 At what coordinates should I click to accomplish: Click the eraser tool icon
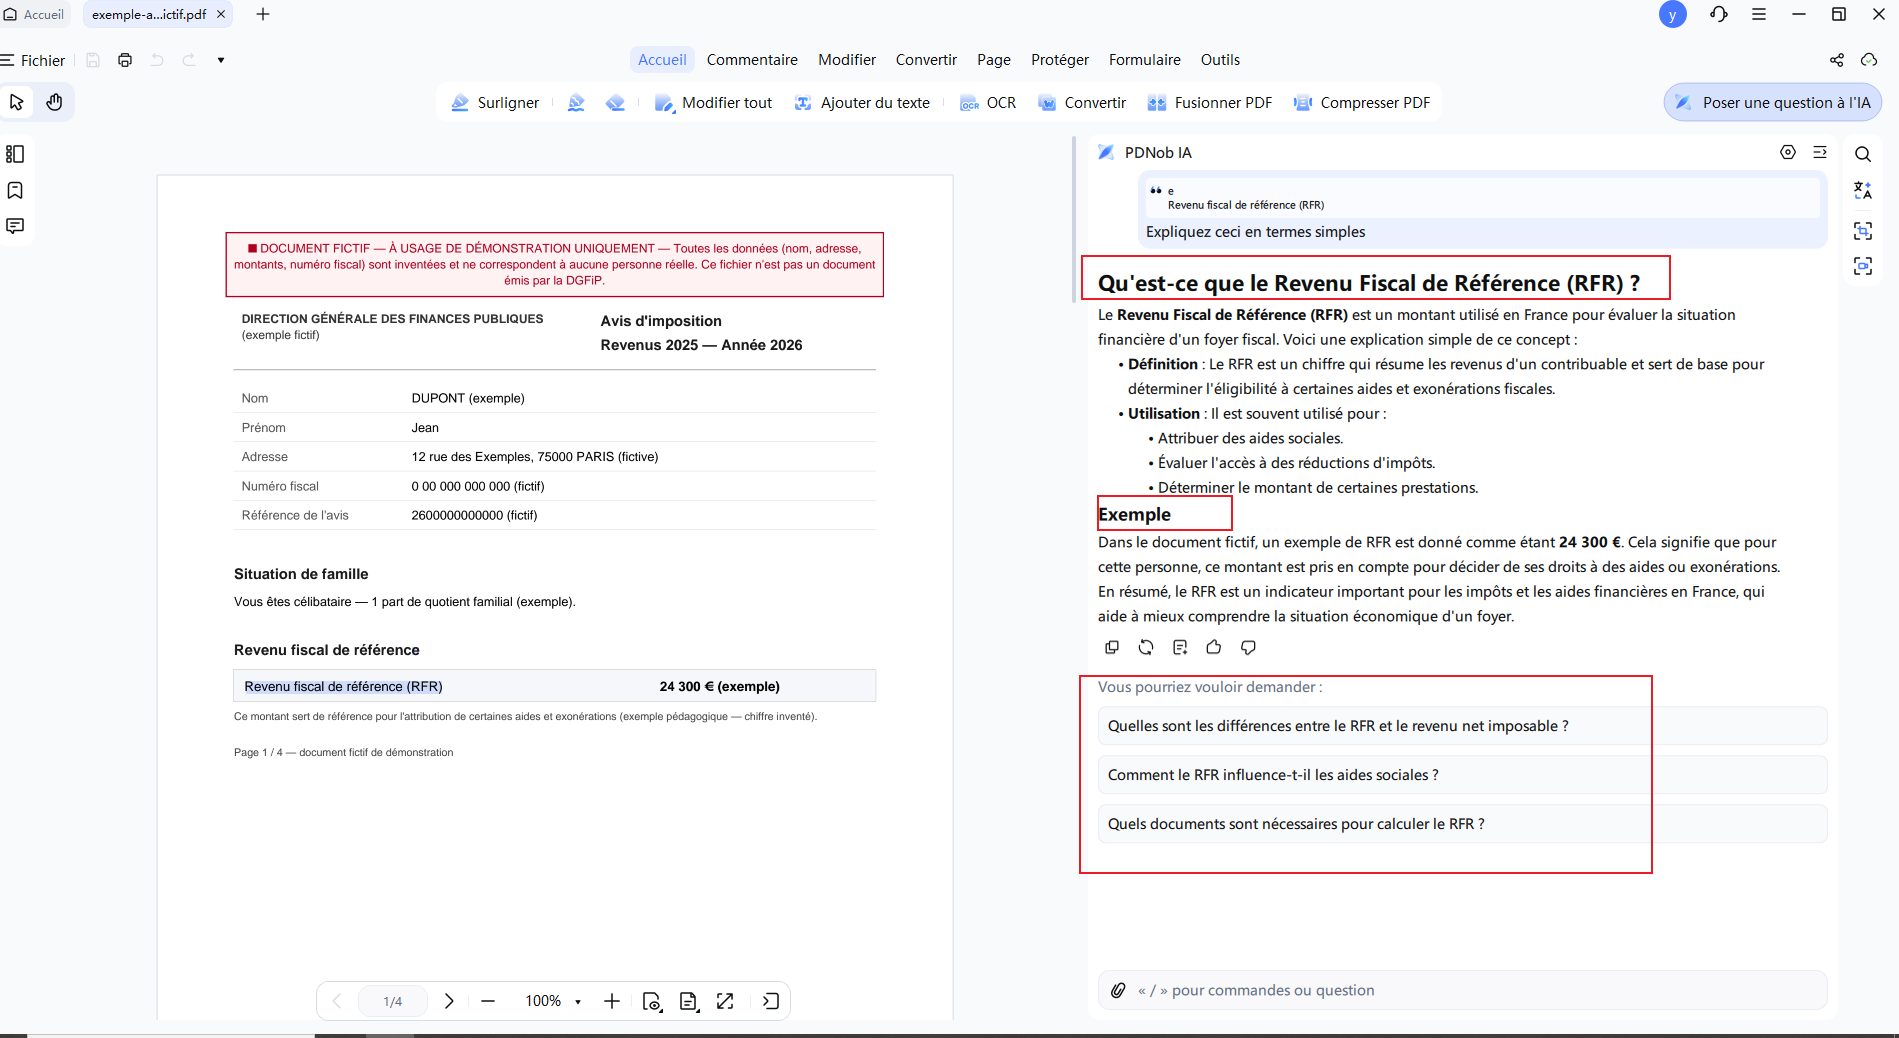pyautogui.click(x=615, y=103)
